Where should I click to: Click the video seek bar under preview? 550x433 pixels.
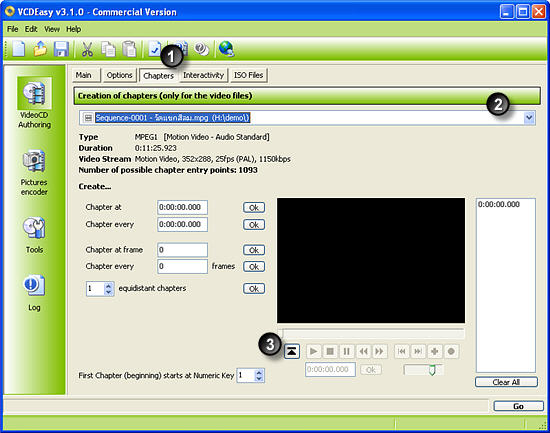(x=371, y=333)
